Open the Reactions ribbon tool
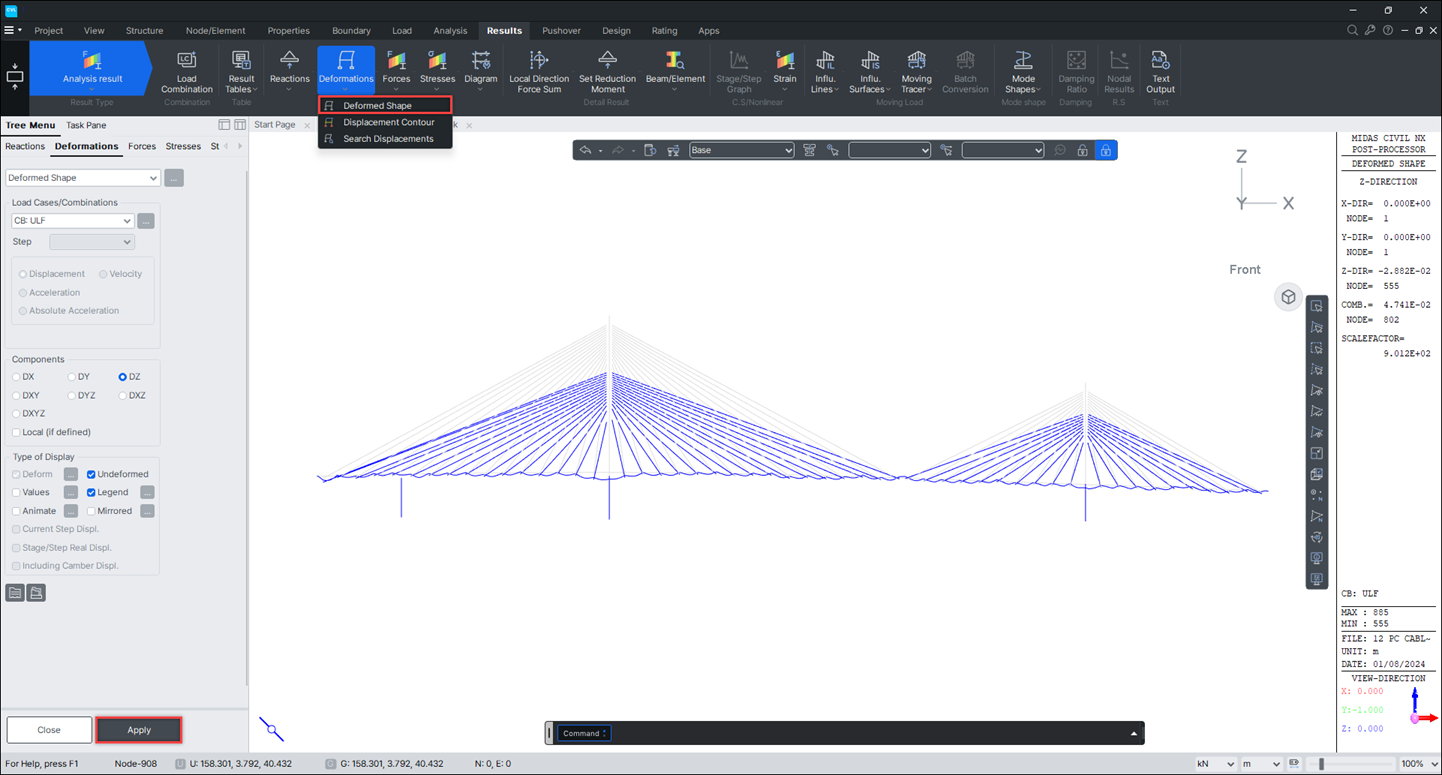 289,71
